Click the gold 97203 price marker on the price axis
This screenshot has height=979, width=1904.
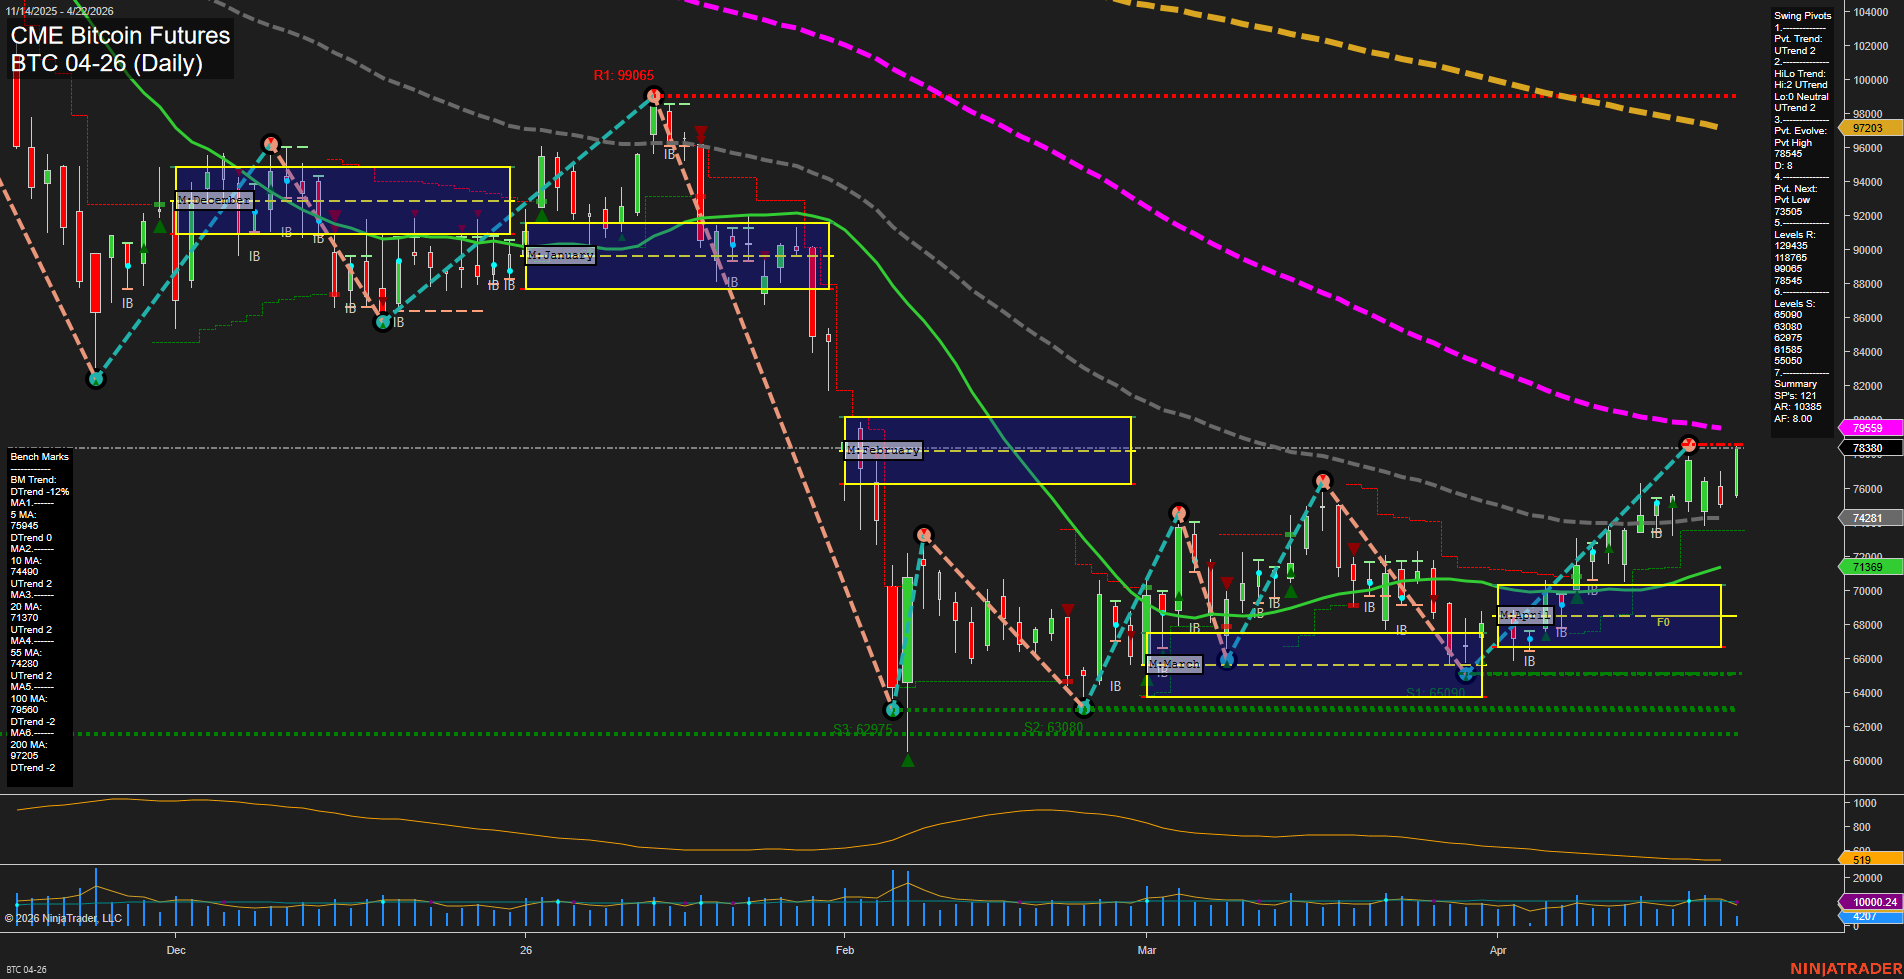[1868, 129]
